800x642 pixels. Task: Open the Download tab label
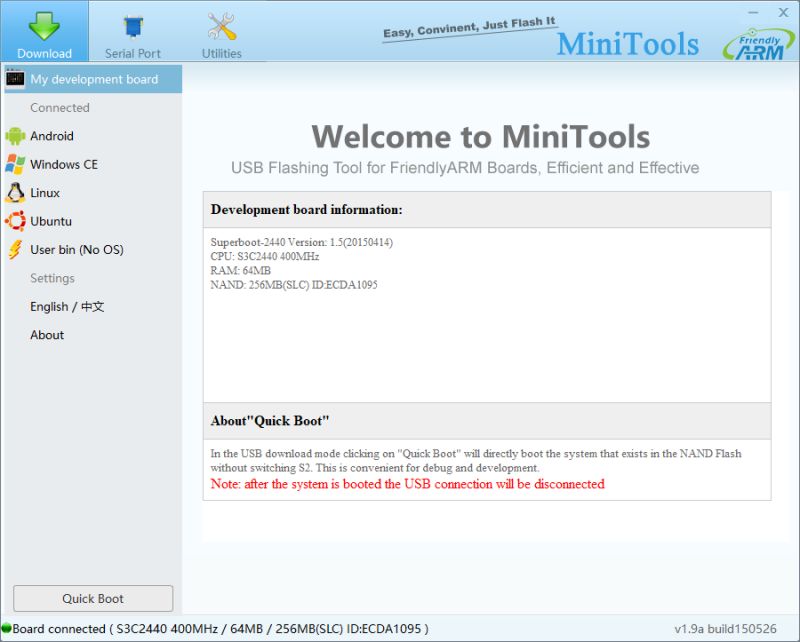(x=44, y=54)
